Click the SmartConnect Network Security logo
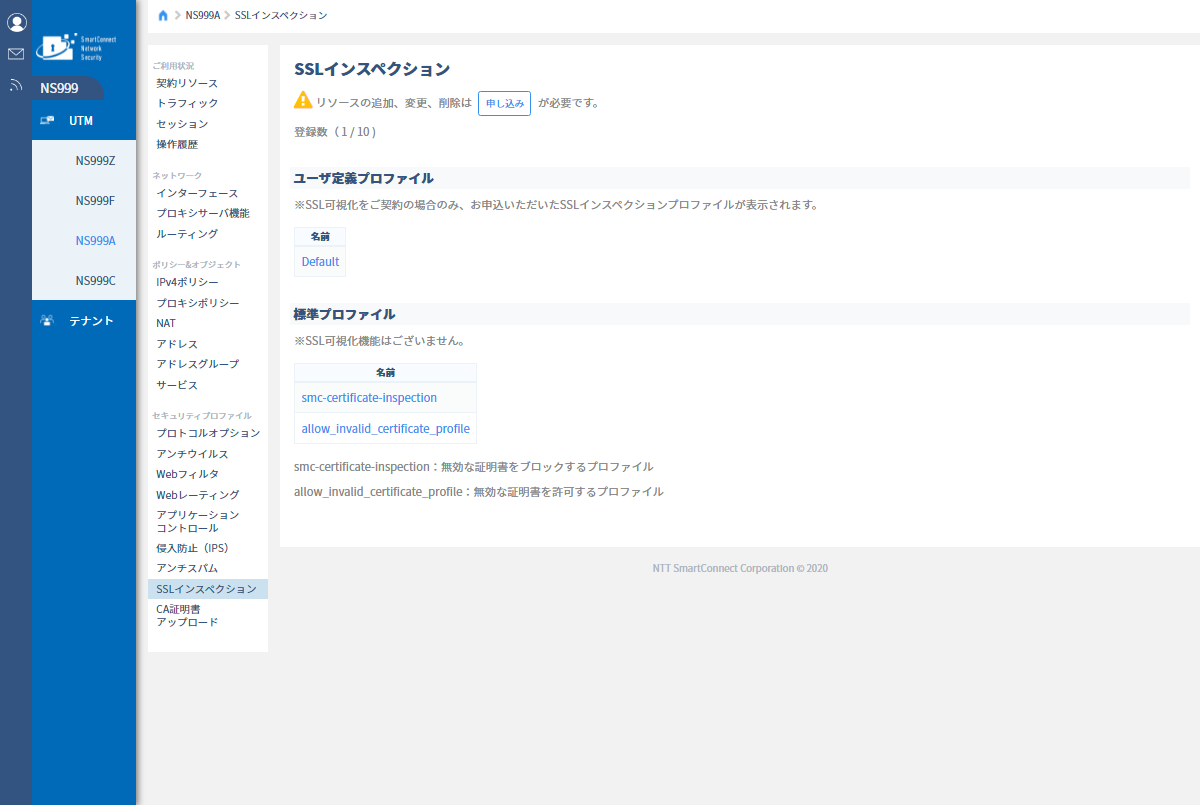This screenshot has width=1200, height=805. [x=78, y=48]
